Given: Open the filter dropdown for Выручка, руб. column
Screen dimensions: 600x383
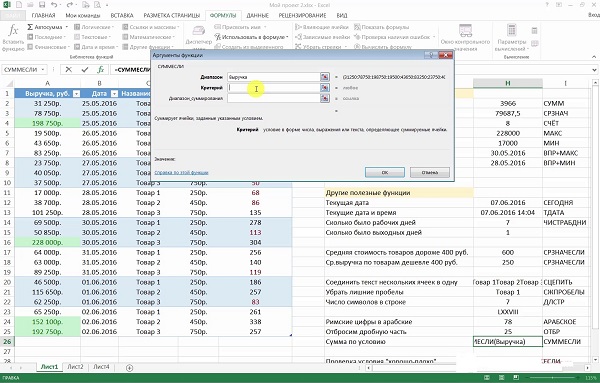Looking at the screenshot, I should pos(76,94).
